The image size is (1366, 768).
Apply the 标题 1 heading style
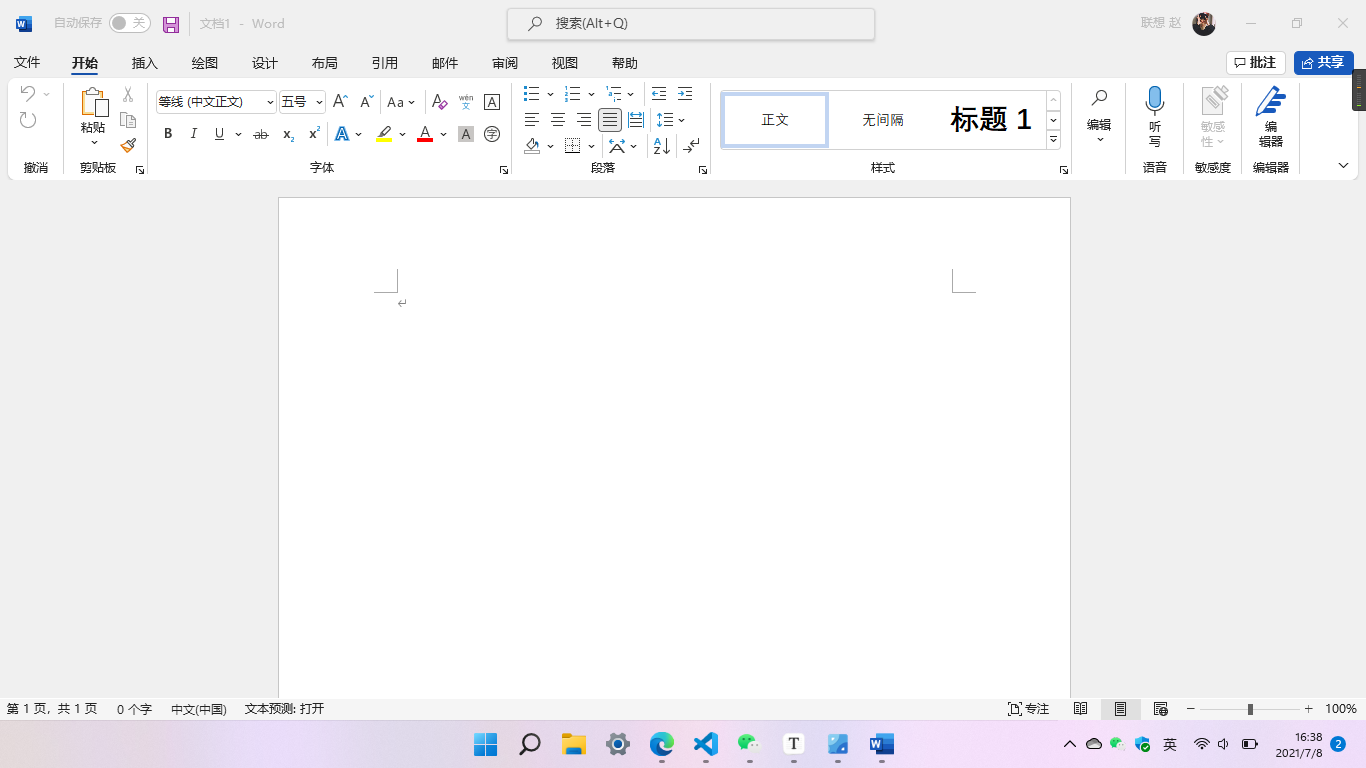(x=991, y=120)
